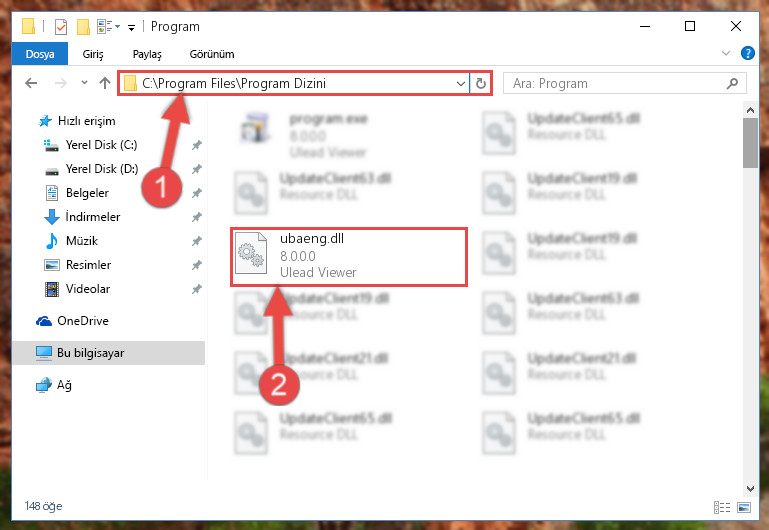Expand the ribbon with the chevron
Viewport: 769px width, 530px height.
click(x=726, y=53)
